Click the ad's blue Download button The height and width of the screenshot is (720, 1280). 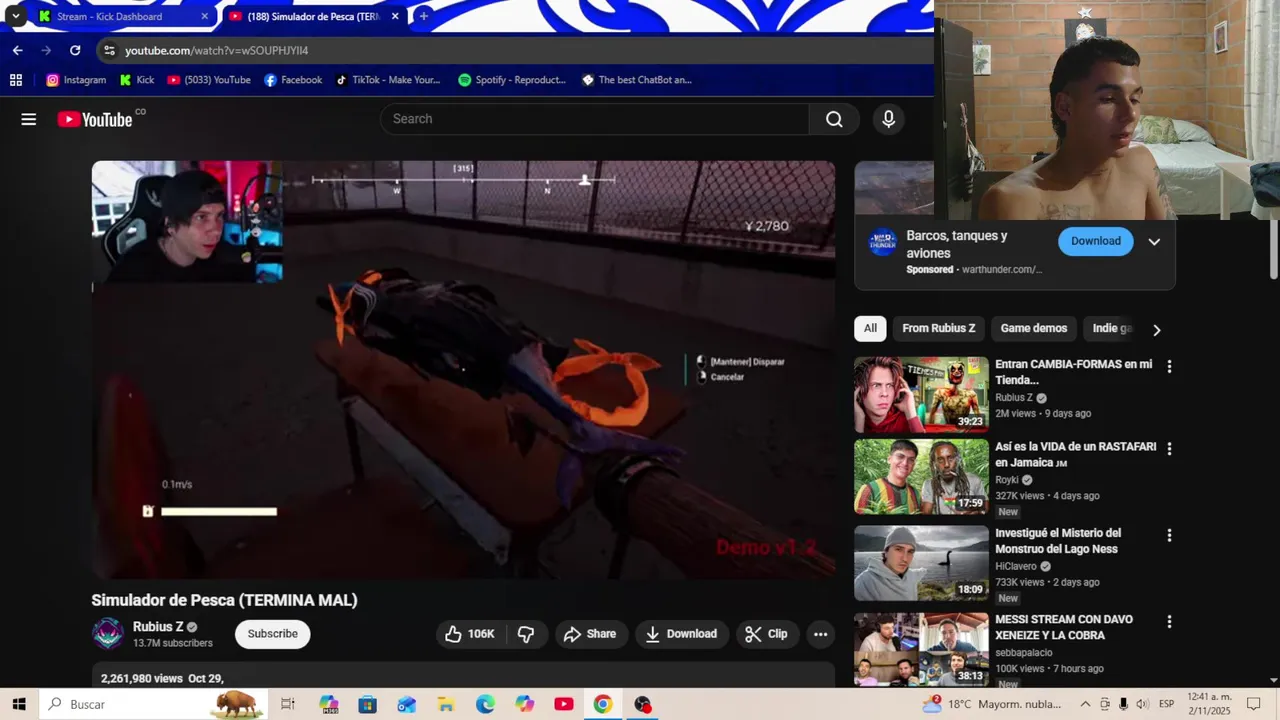click(1096, 241)
